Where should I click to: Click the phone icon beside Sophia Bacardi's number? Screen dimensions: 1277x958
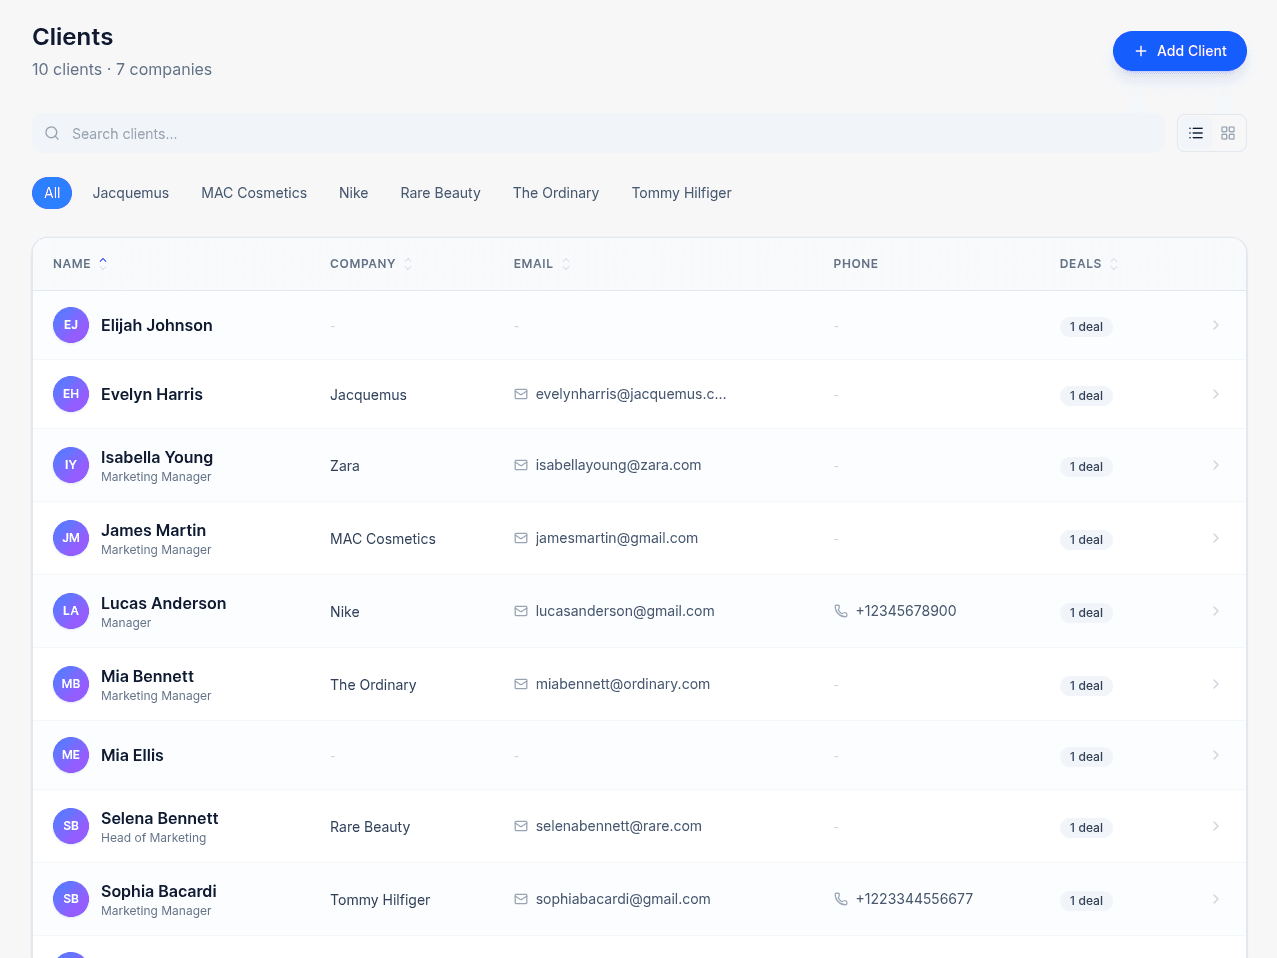(841, 898)
